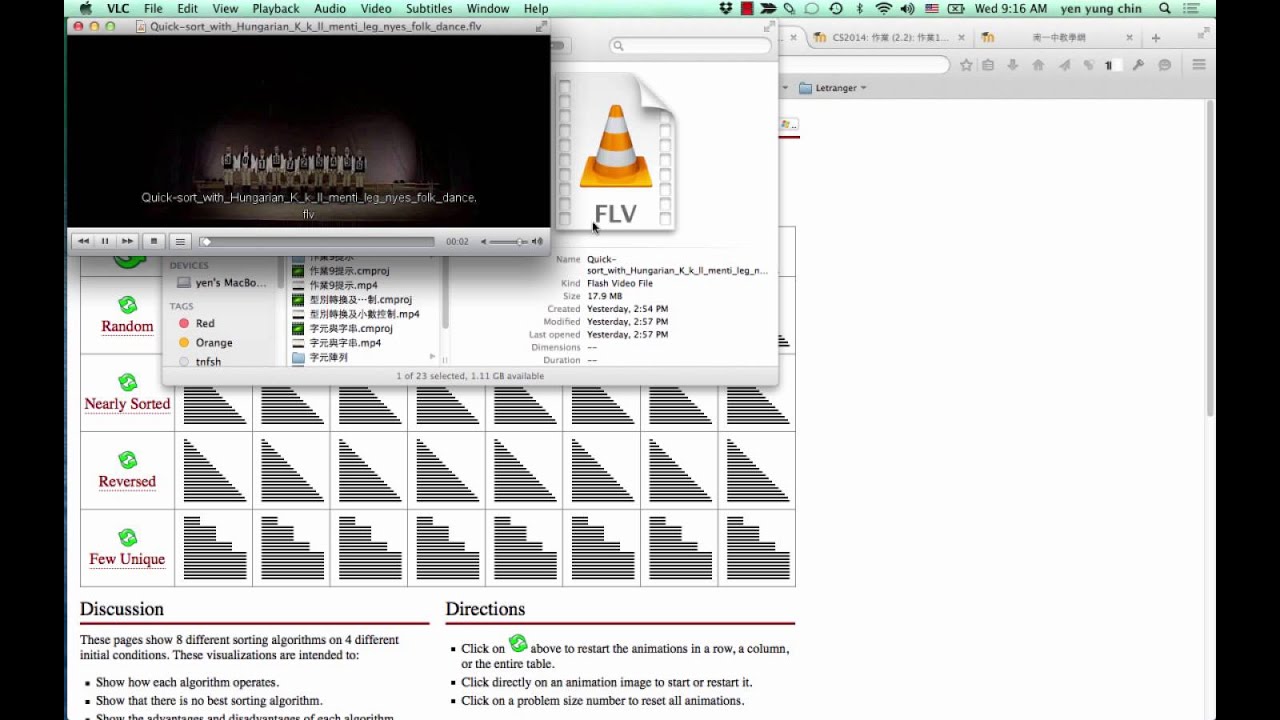The width and height of the screenshot is (1280, 720).
Task: Open the Wi-Fi status menu
Action: click(884, 8)
